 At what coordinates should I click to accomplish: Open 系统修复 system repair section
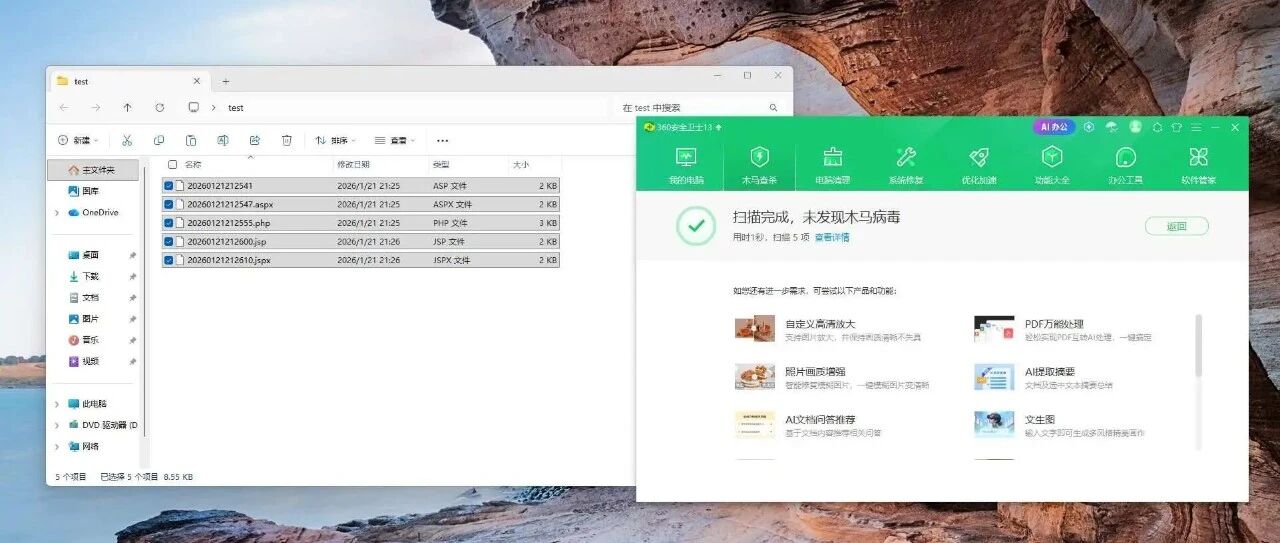click(906, 166)
